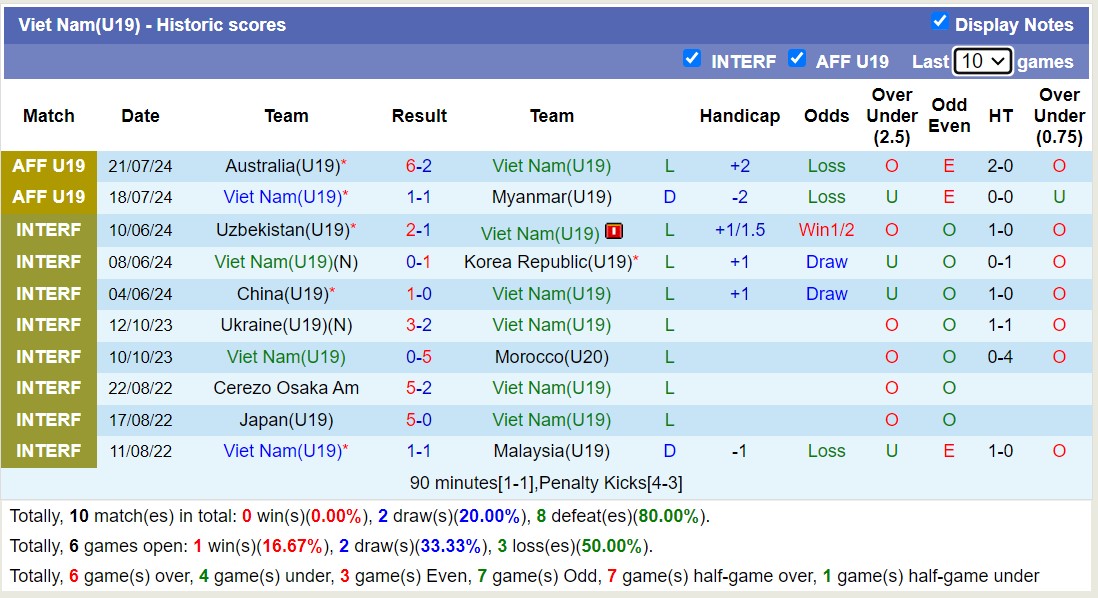Select Cerezo Osaka Am team link

pyautogui.click(x=286, y=388)
